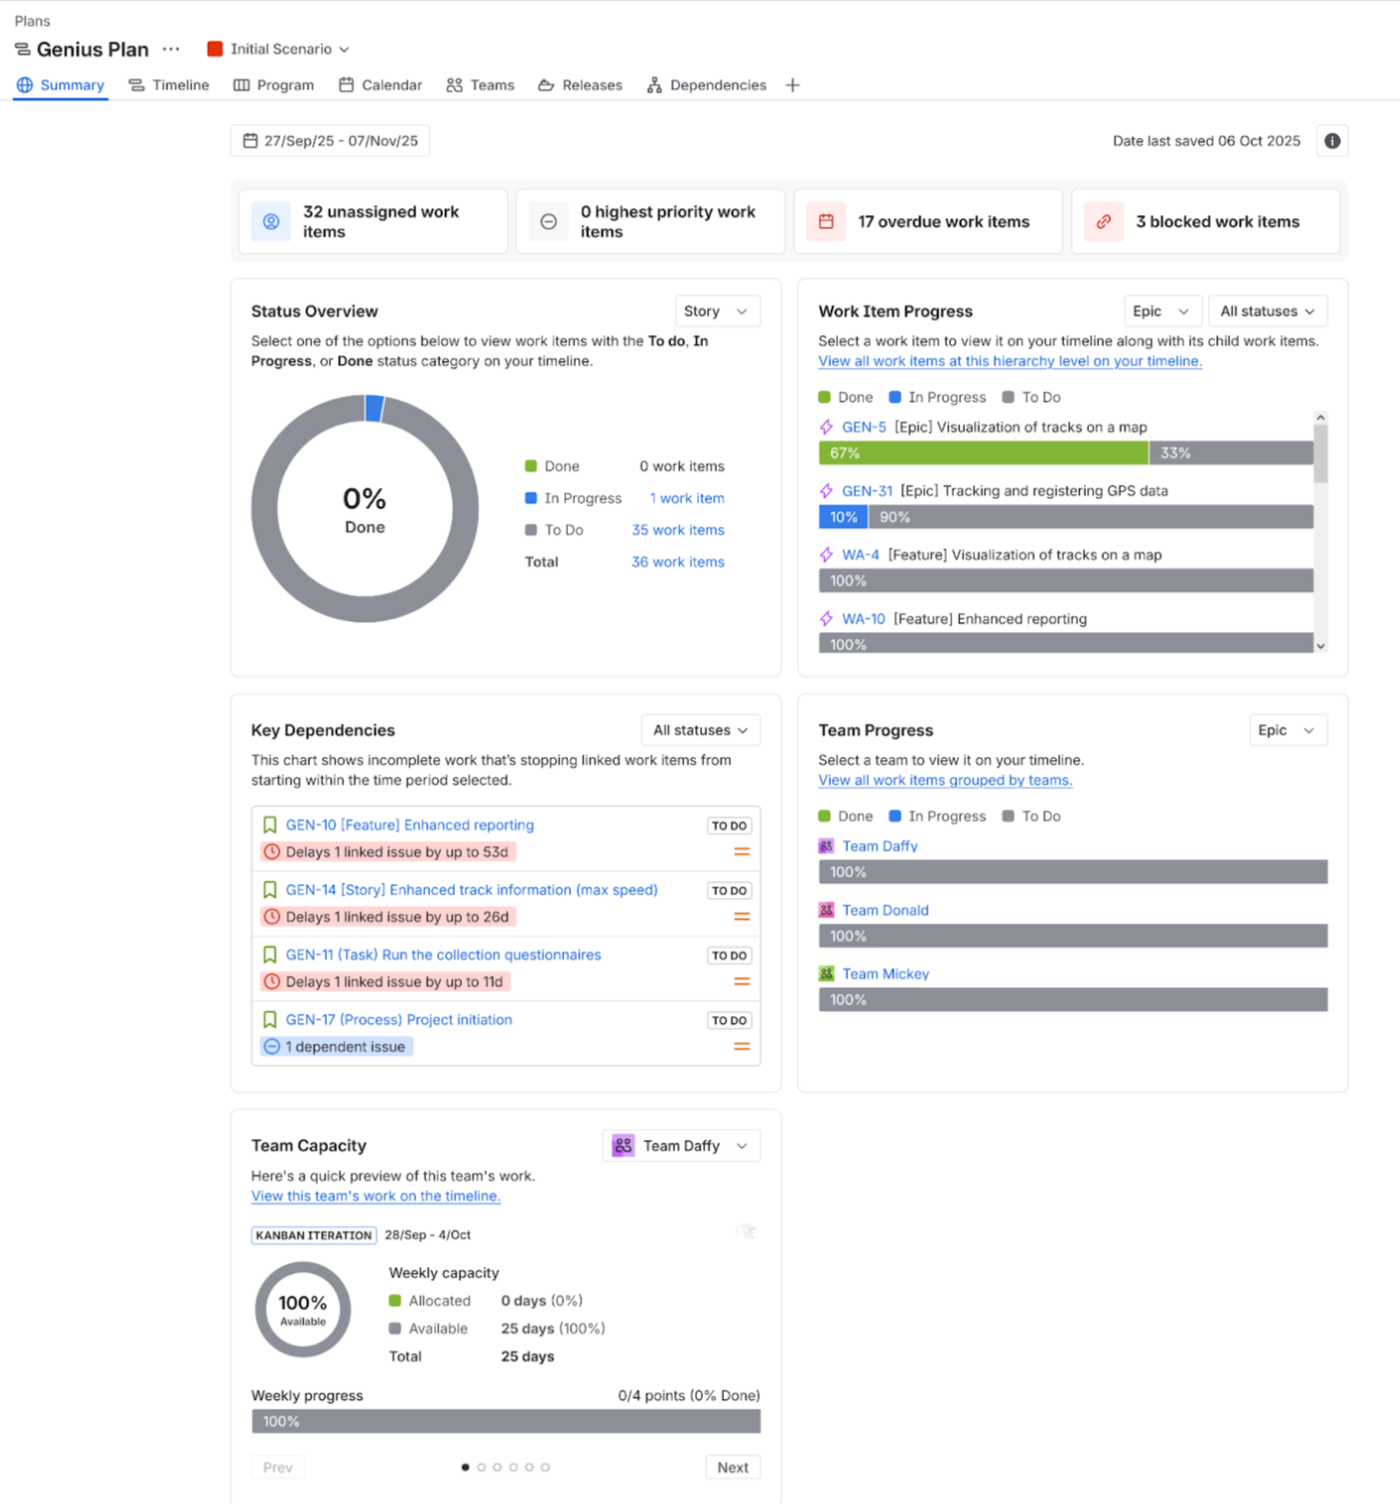Open the Story dropdown in Status Overview
Viewport: 1400px width, 1504px height.
pos(716,311)
